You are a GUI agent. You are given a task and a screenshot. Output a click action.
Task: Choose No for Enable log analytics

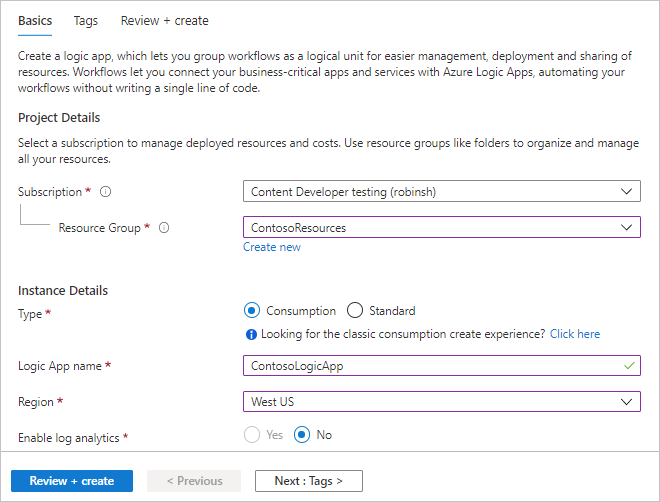point(302,435)
